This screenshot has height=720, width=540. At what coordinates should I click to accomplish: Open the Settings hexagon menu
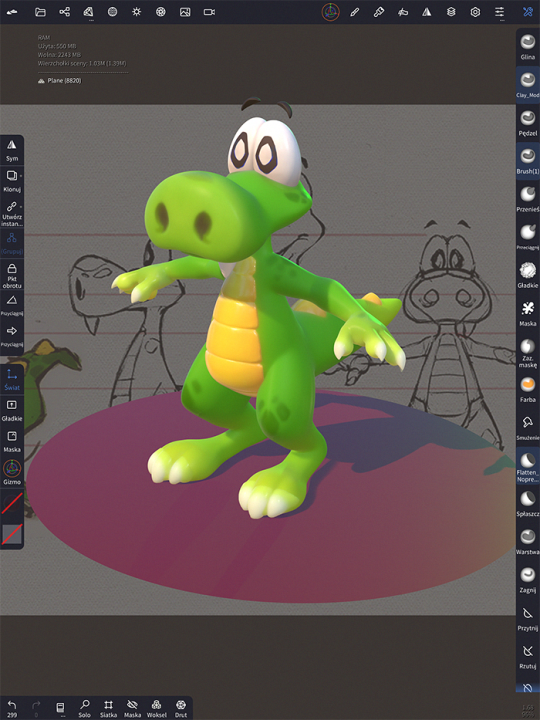[475, 12]
